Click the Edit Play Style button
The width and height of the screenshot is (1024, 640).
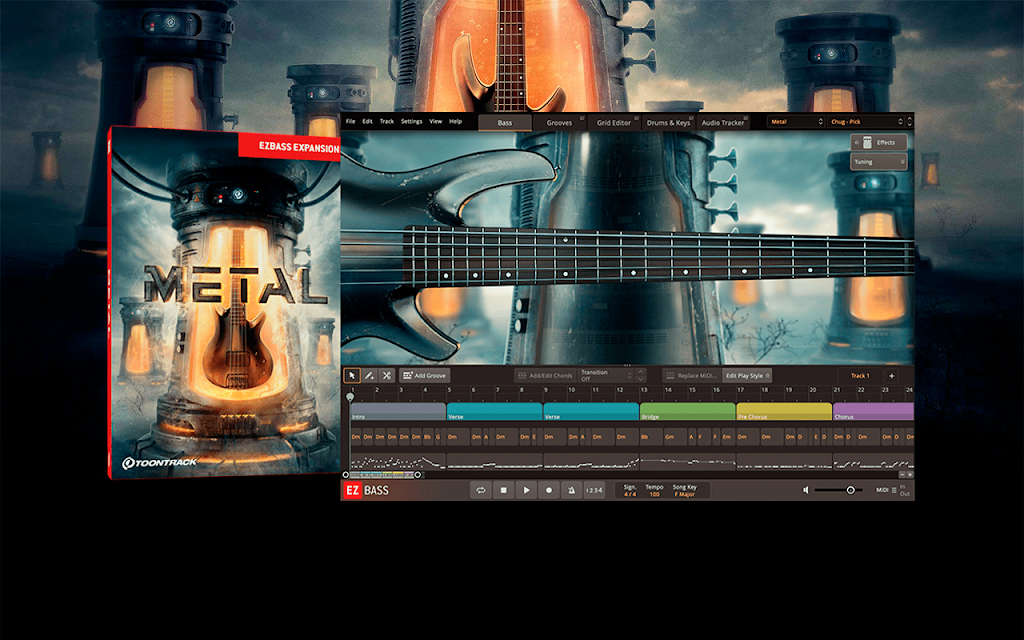[747, 376]
